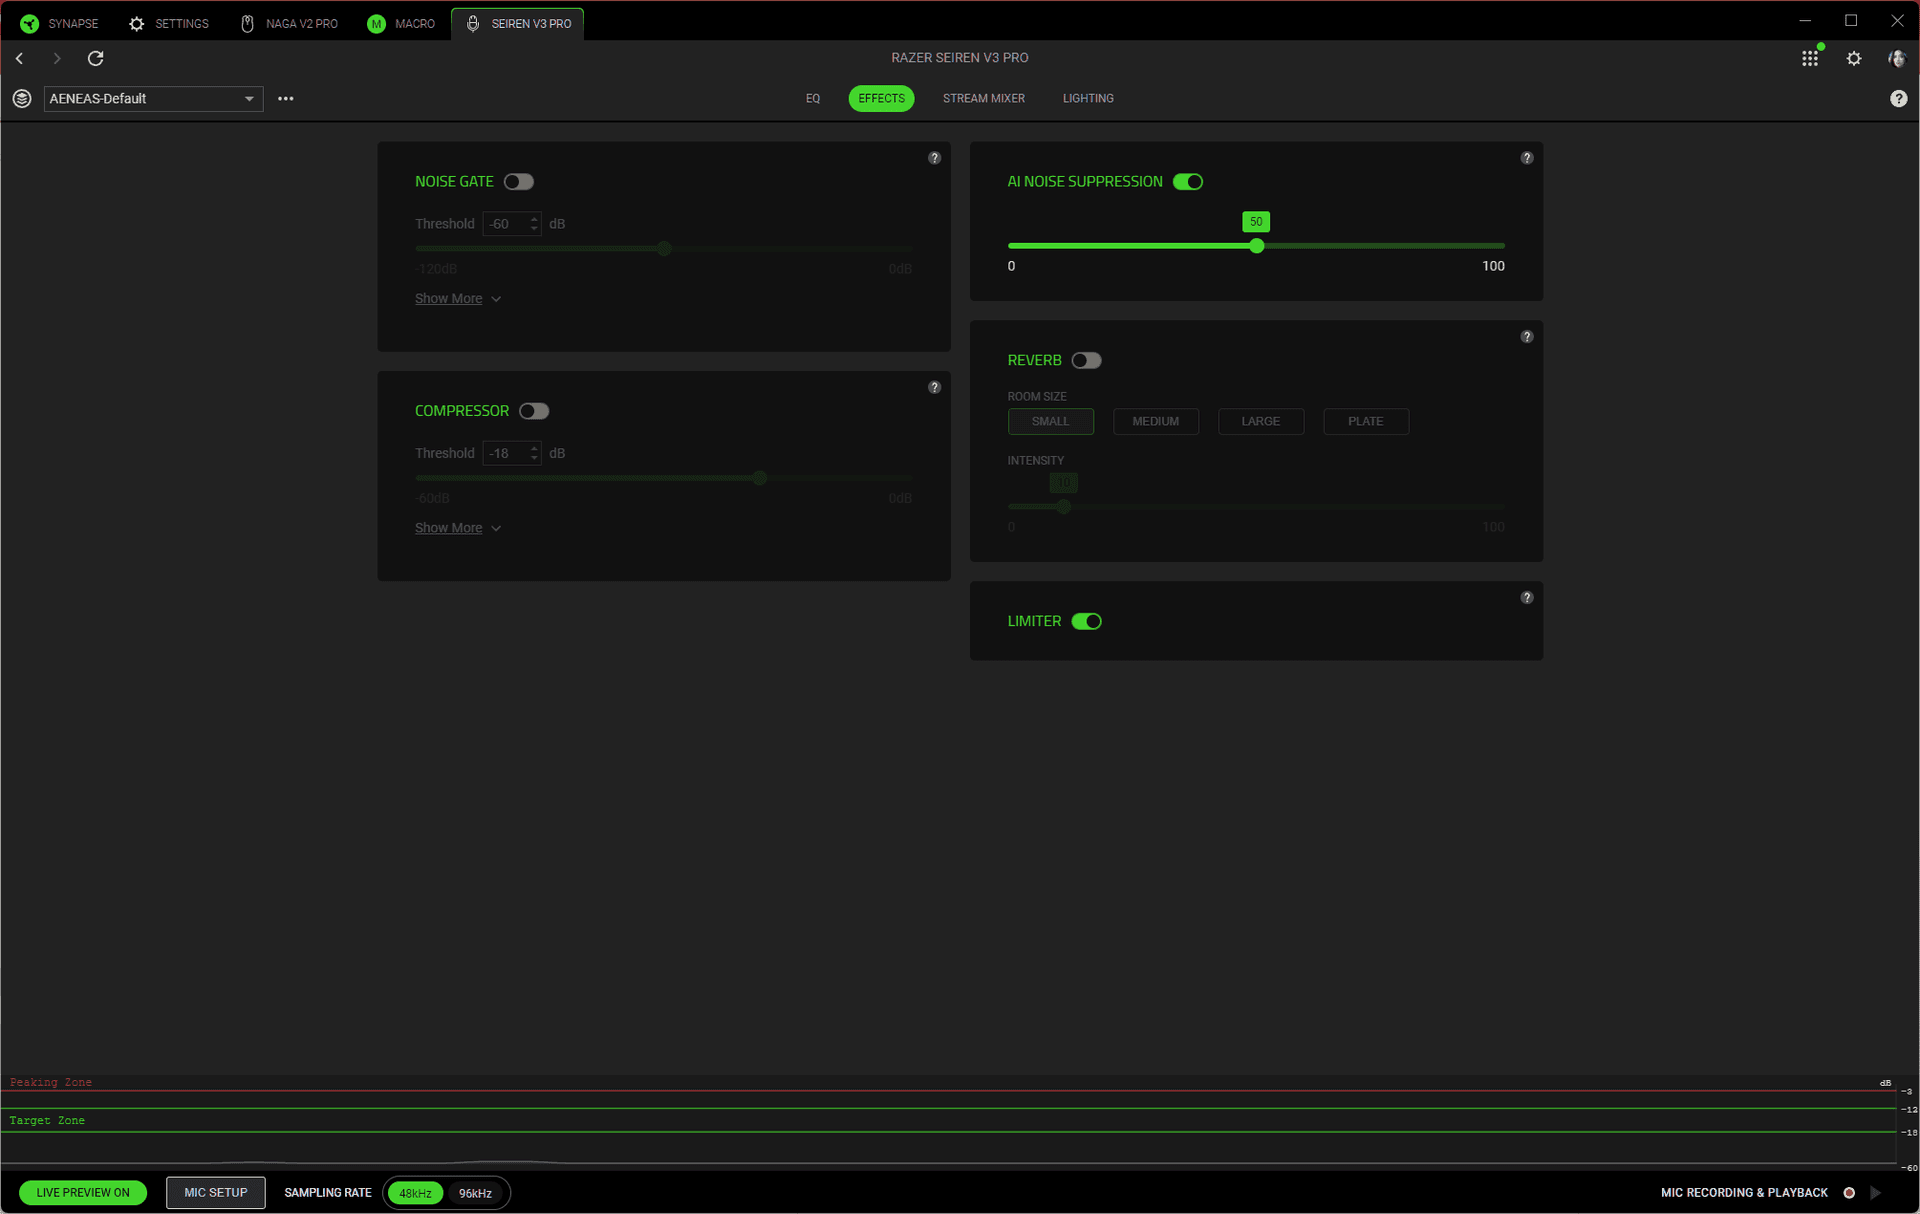Open Noise Gate help tooltip icon
The width and height of the screenshot is (1920, 1214).
(x=935, y=158)
